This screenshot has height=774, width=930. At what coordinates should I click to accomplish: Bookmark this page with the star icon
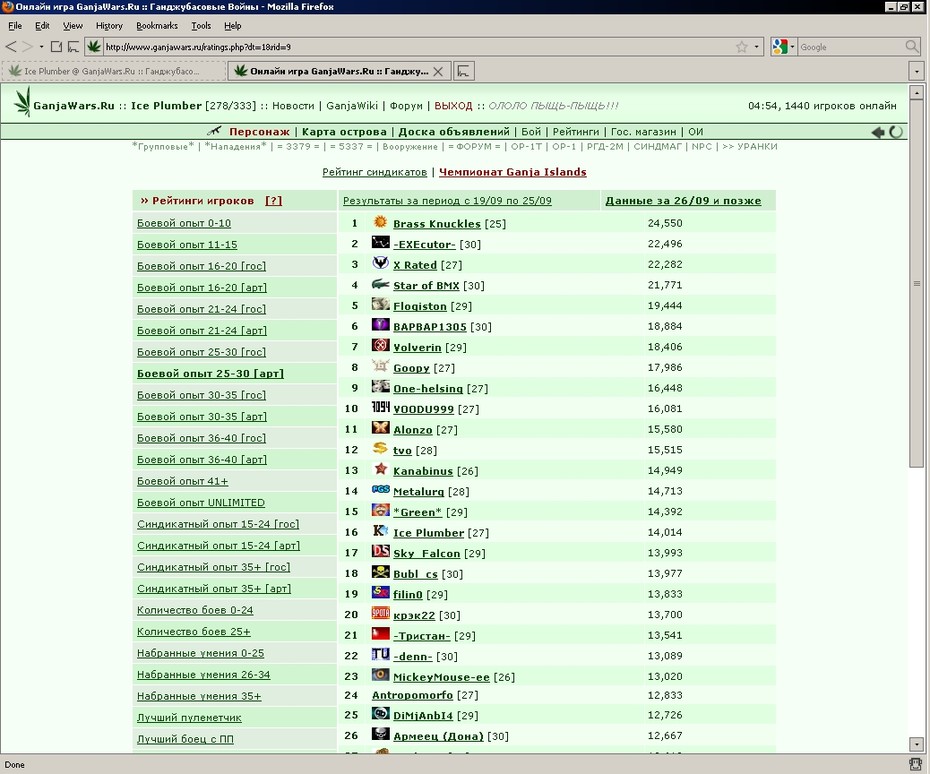pos(741,47)
